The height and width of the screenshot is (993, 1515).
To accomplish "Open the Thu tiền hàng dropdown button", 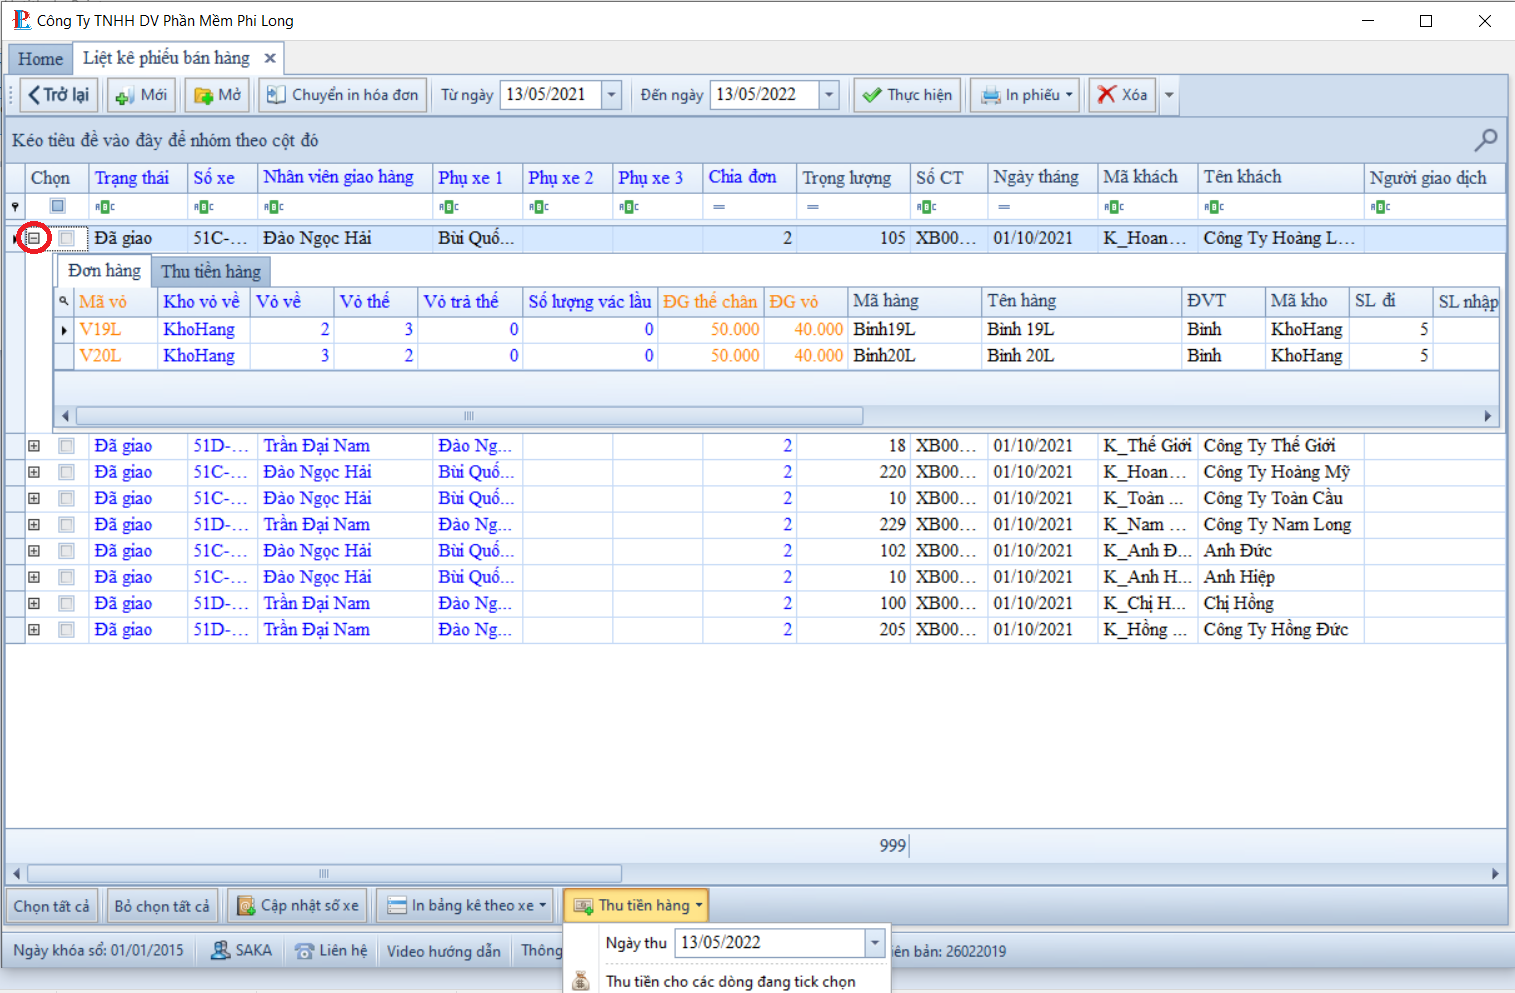I will [x=636, y=906].
